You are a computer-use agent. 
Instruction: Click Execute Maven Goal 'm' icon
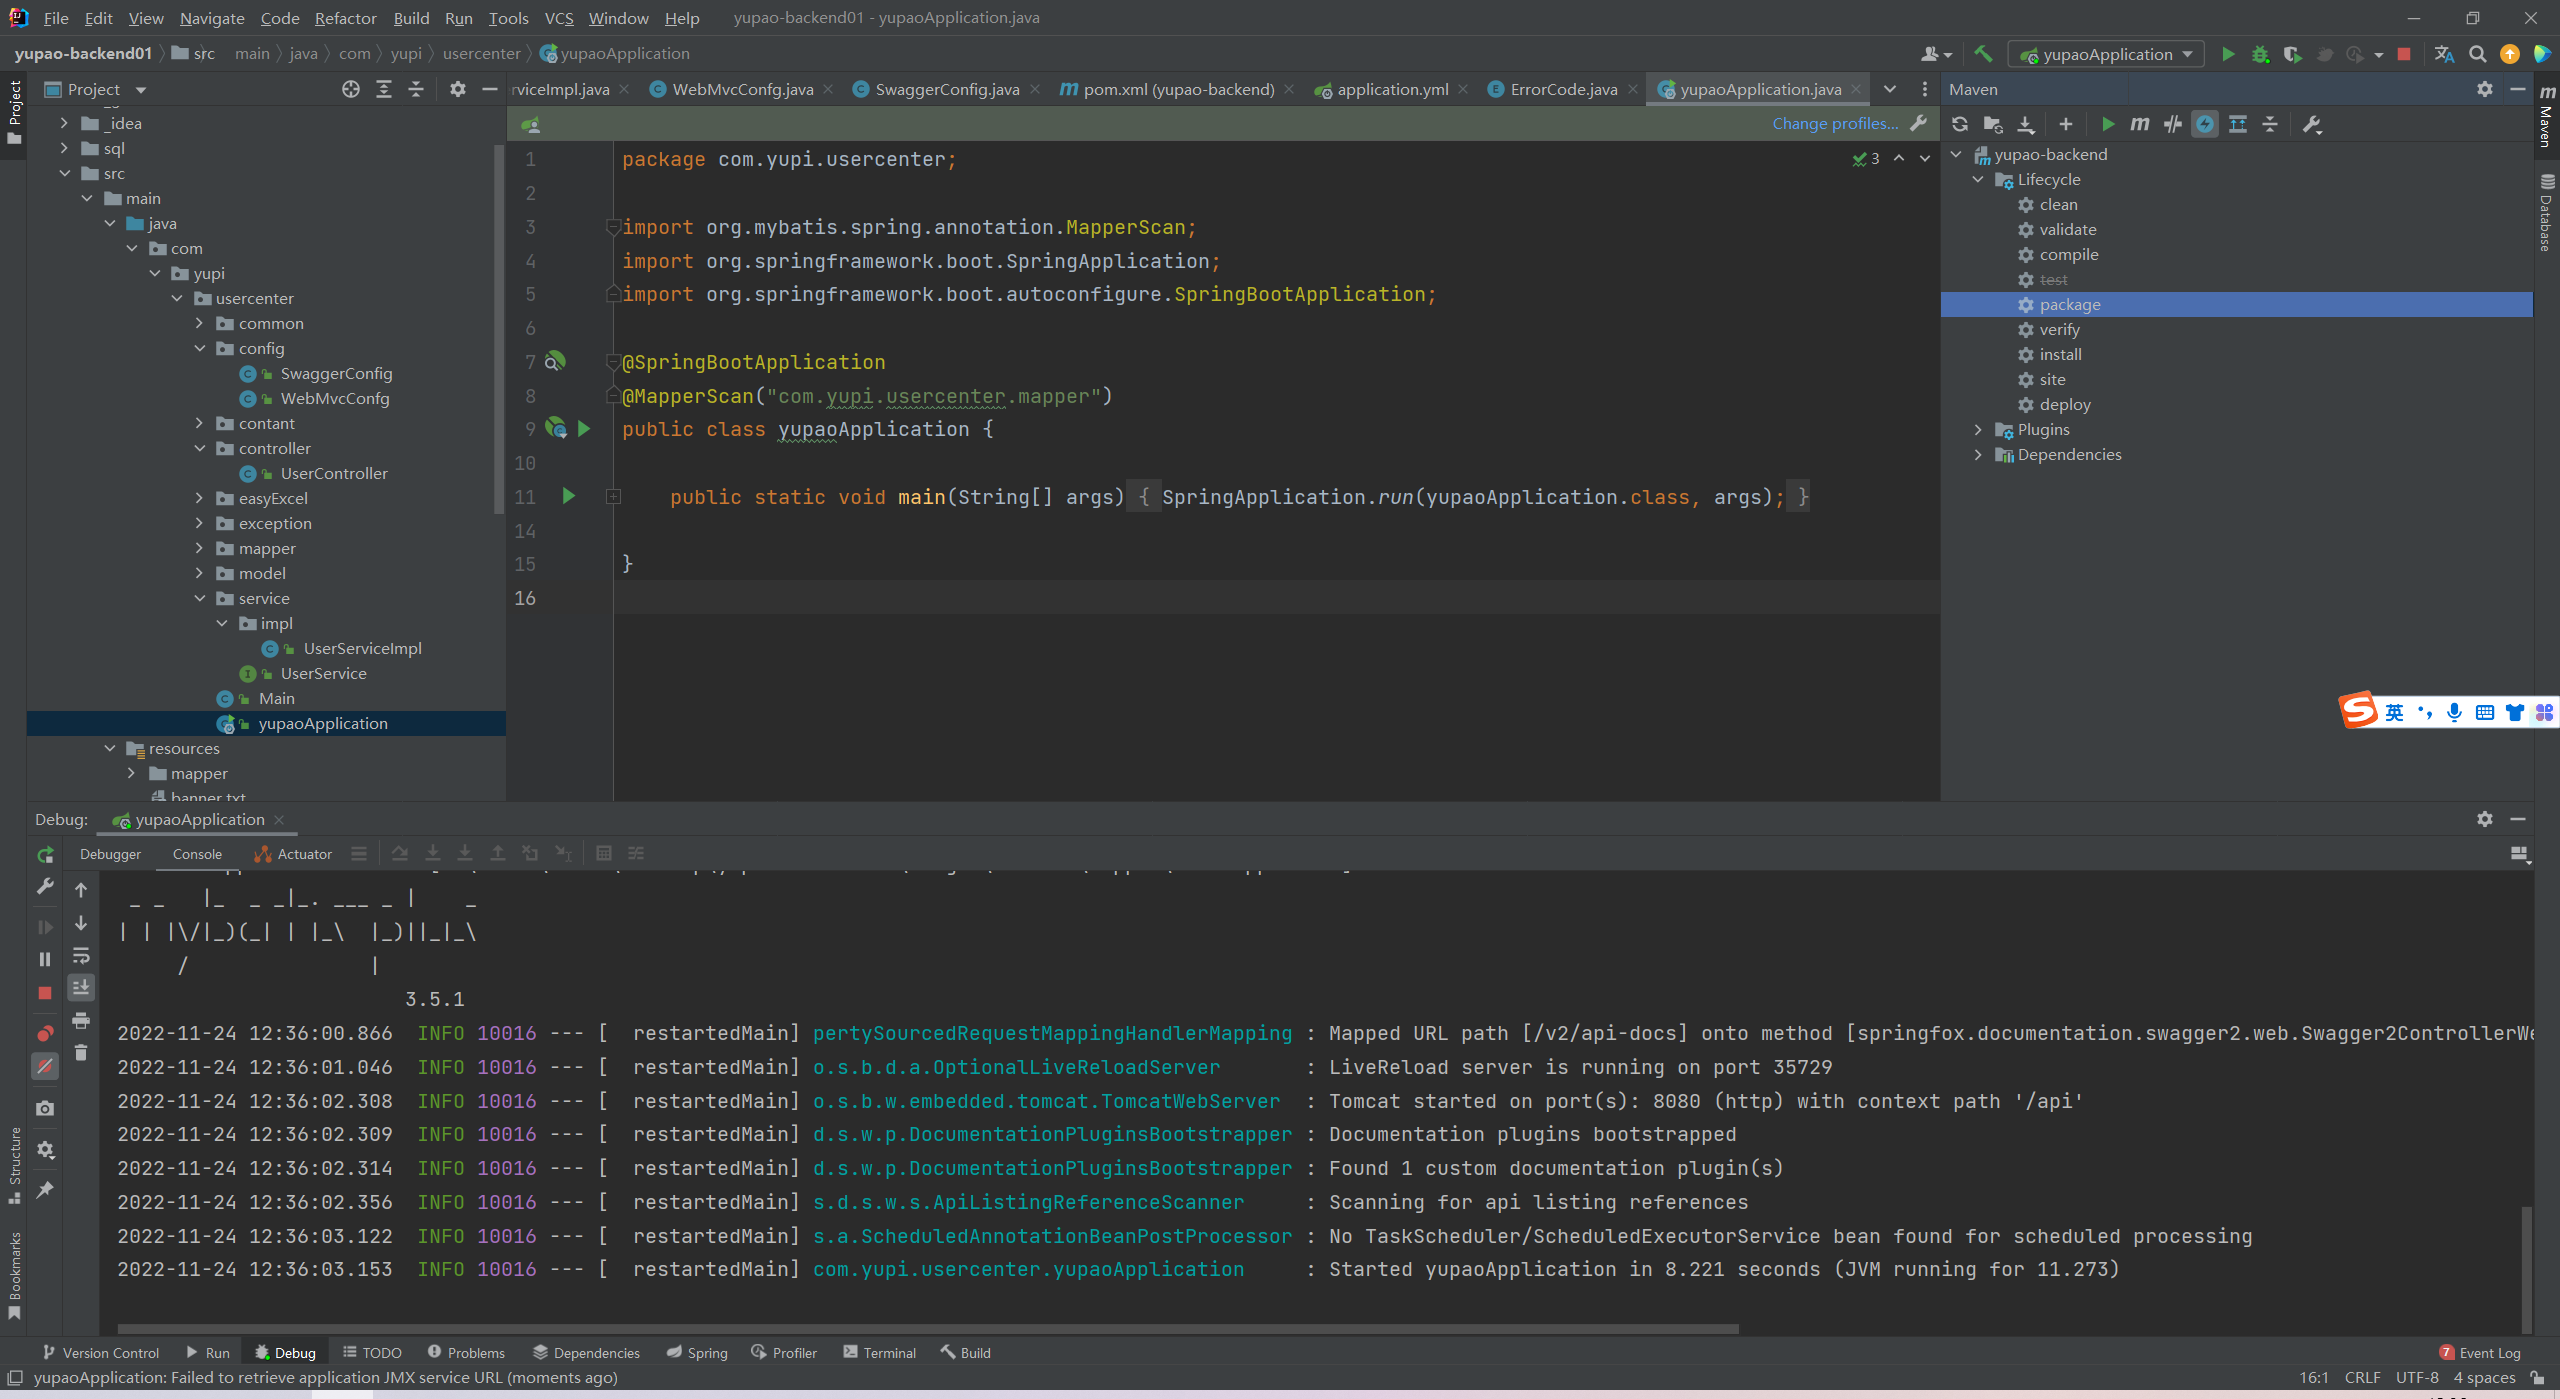(x=2139, y=124)
